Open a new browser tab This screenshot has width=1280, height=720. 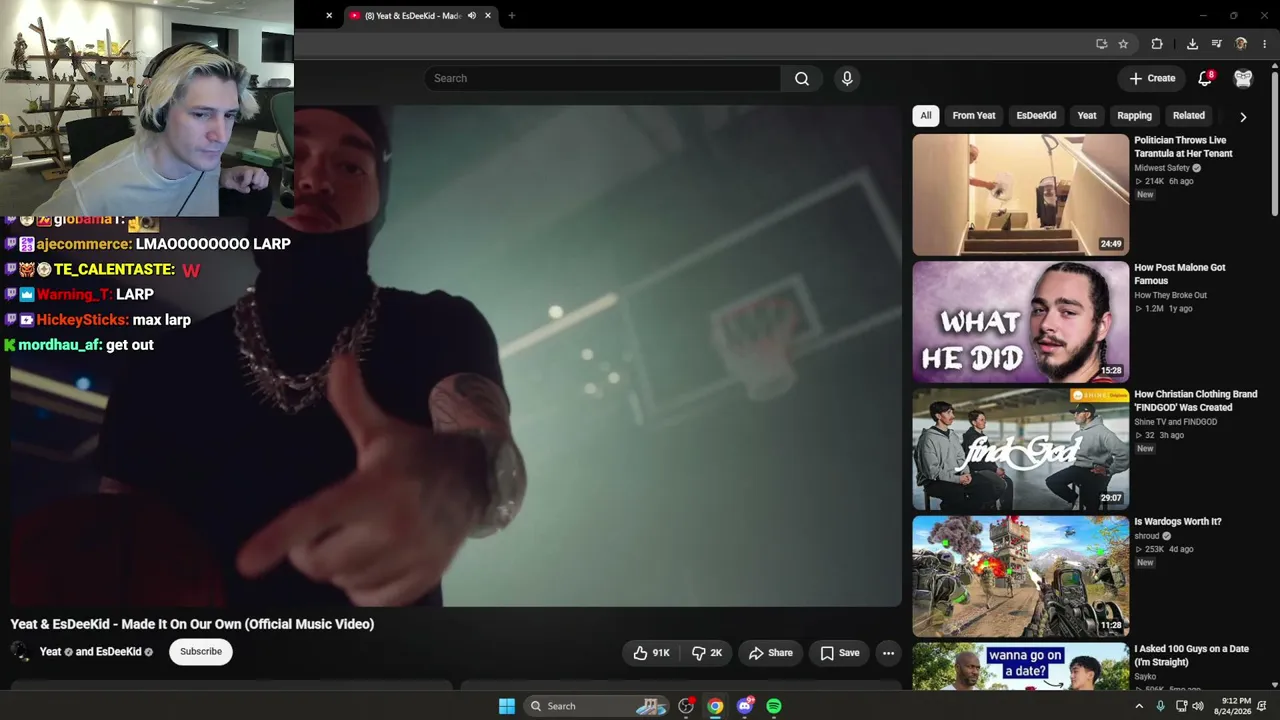tap(511, 16)
